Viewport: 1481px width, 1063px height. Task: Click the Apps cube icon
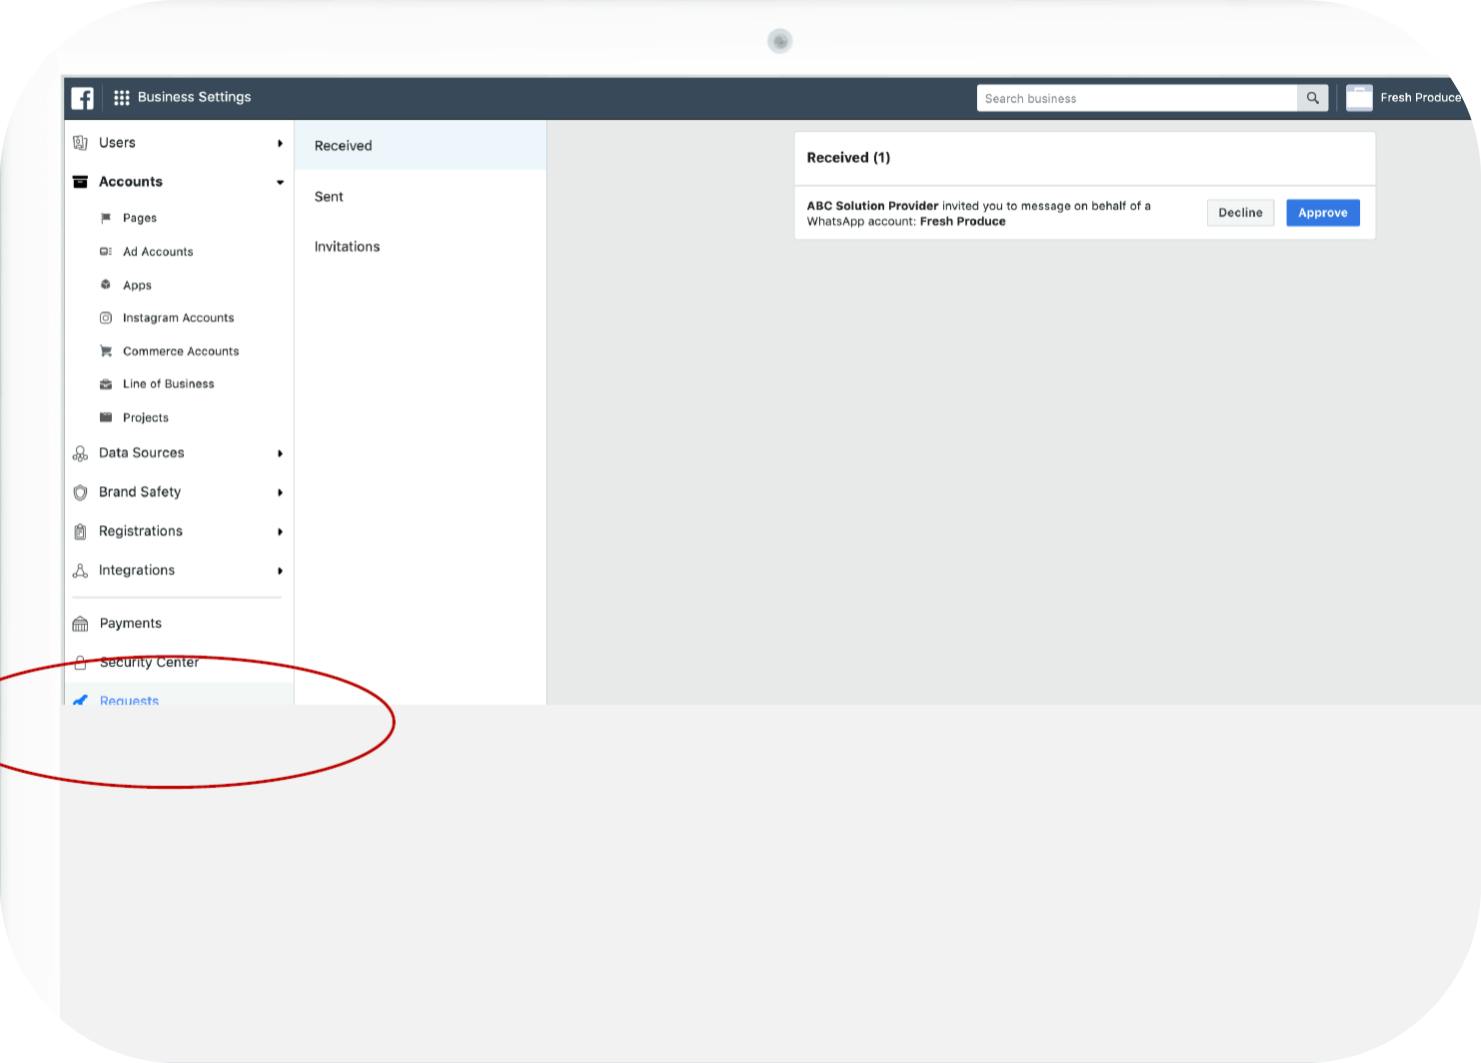[106, 285]
